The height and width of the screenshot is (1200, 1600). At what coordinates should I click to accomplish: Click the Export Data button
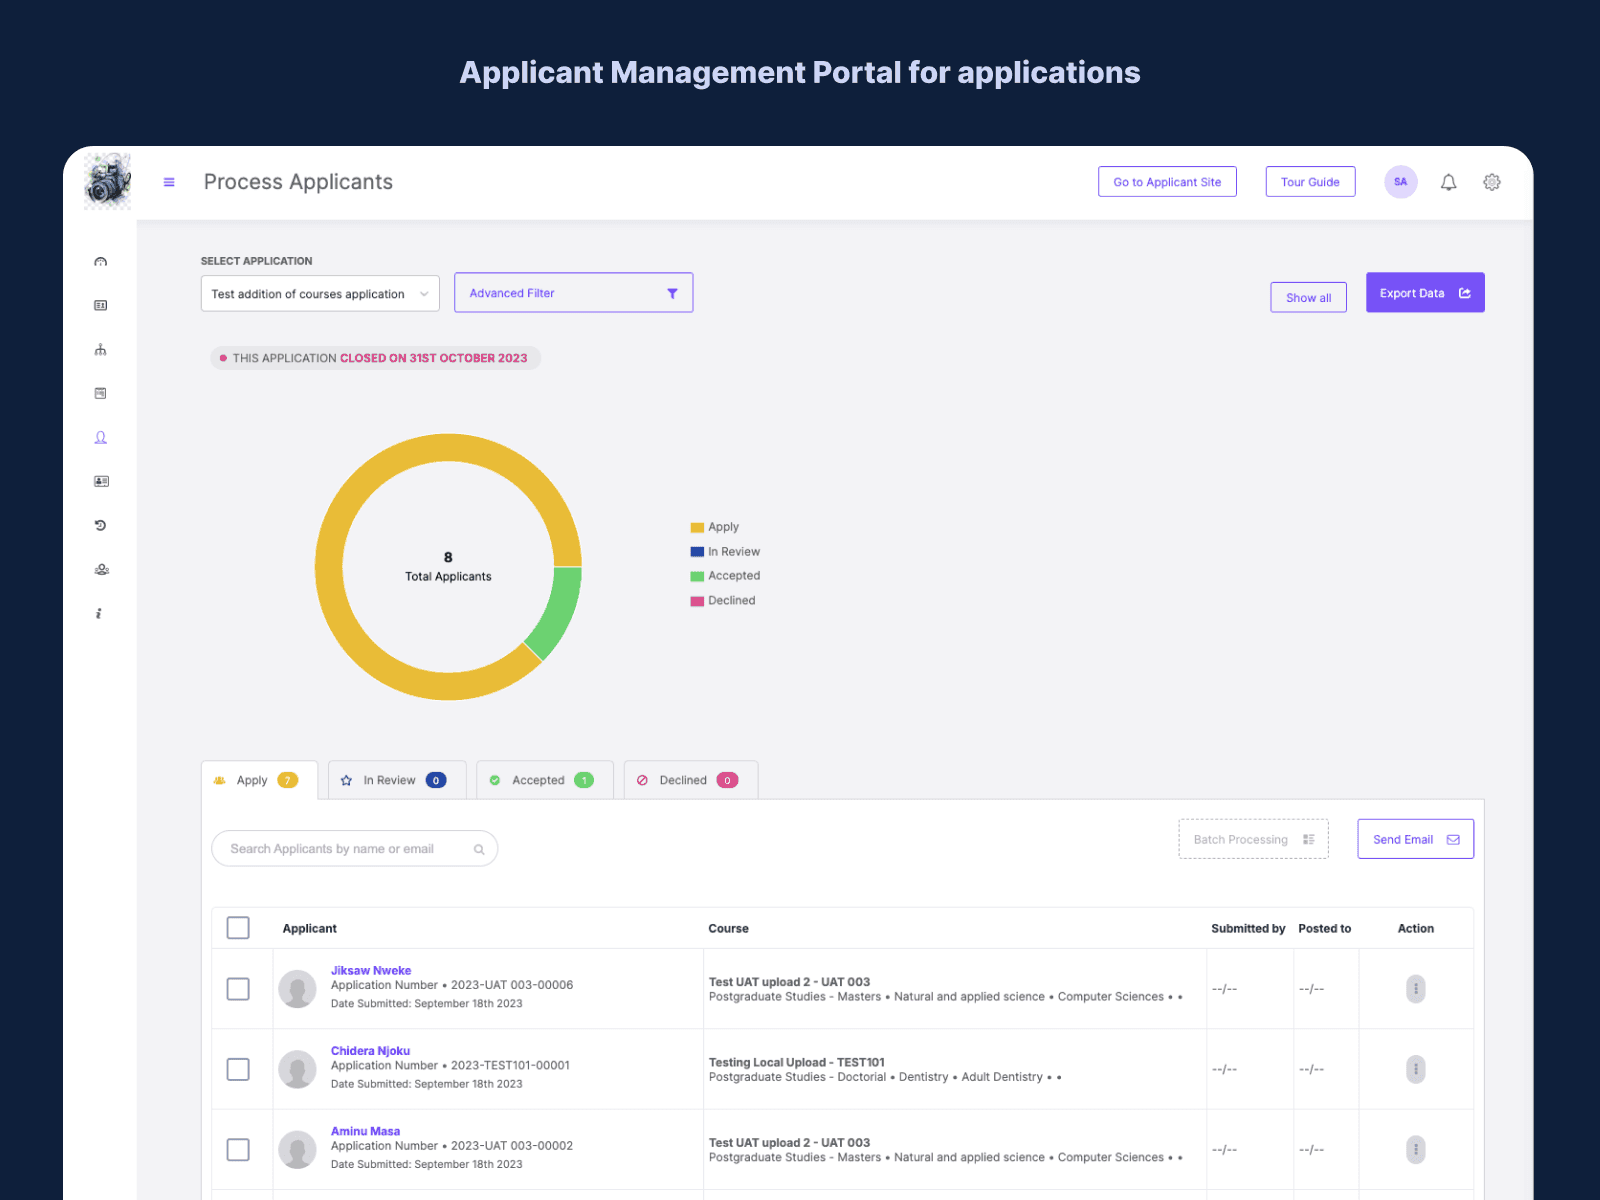click(x=1424, y=292)
